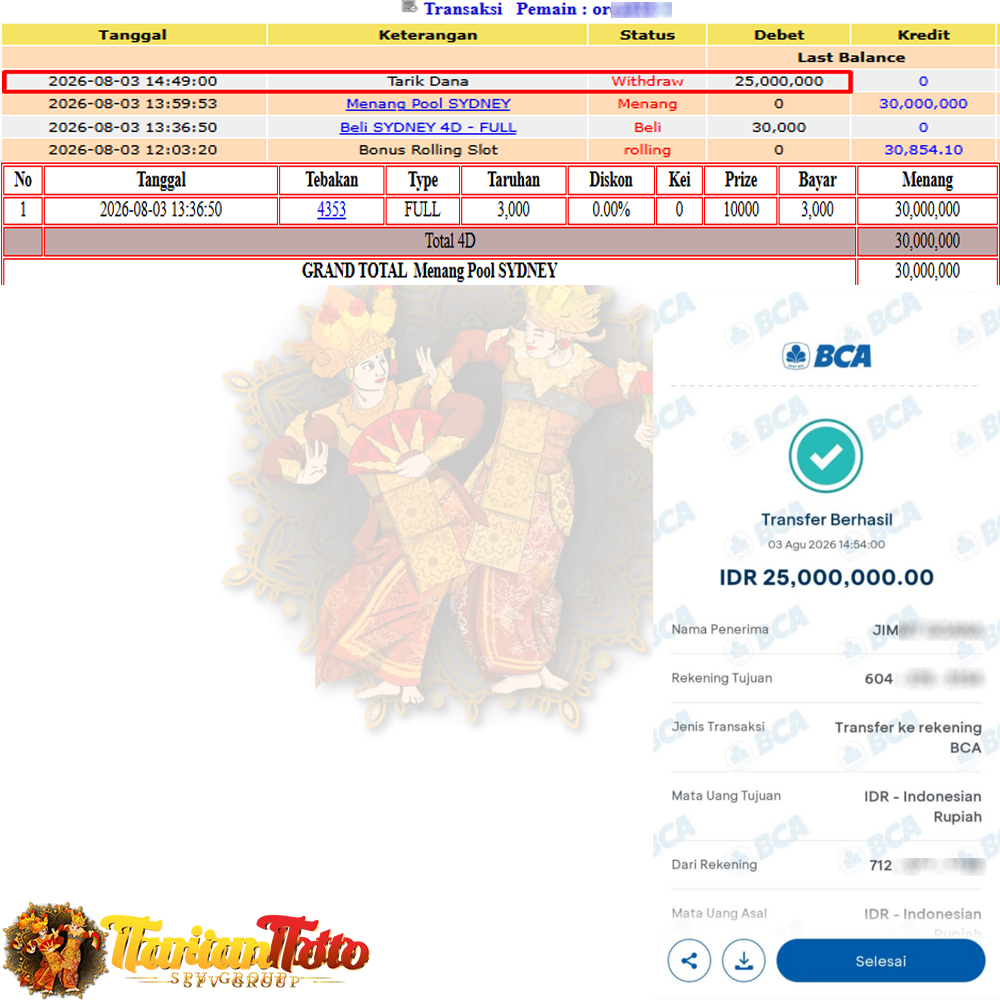Viewport: 1000px width, 1000px height.
Task: Tap the download receipt icon
Action: click(743, 960)
